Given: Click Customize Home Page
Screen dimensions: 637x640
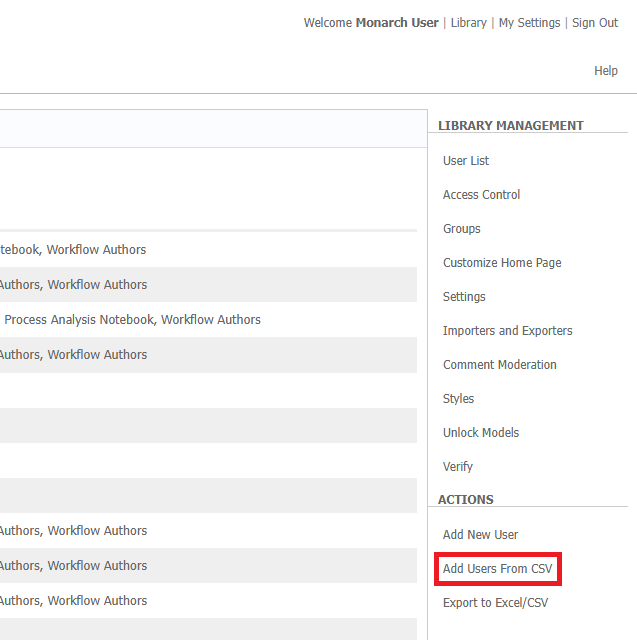Looking at the screenshot, I should coord(502,263).
